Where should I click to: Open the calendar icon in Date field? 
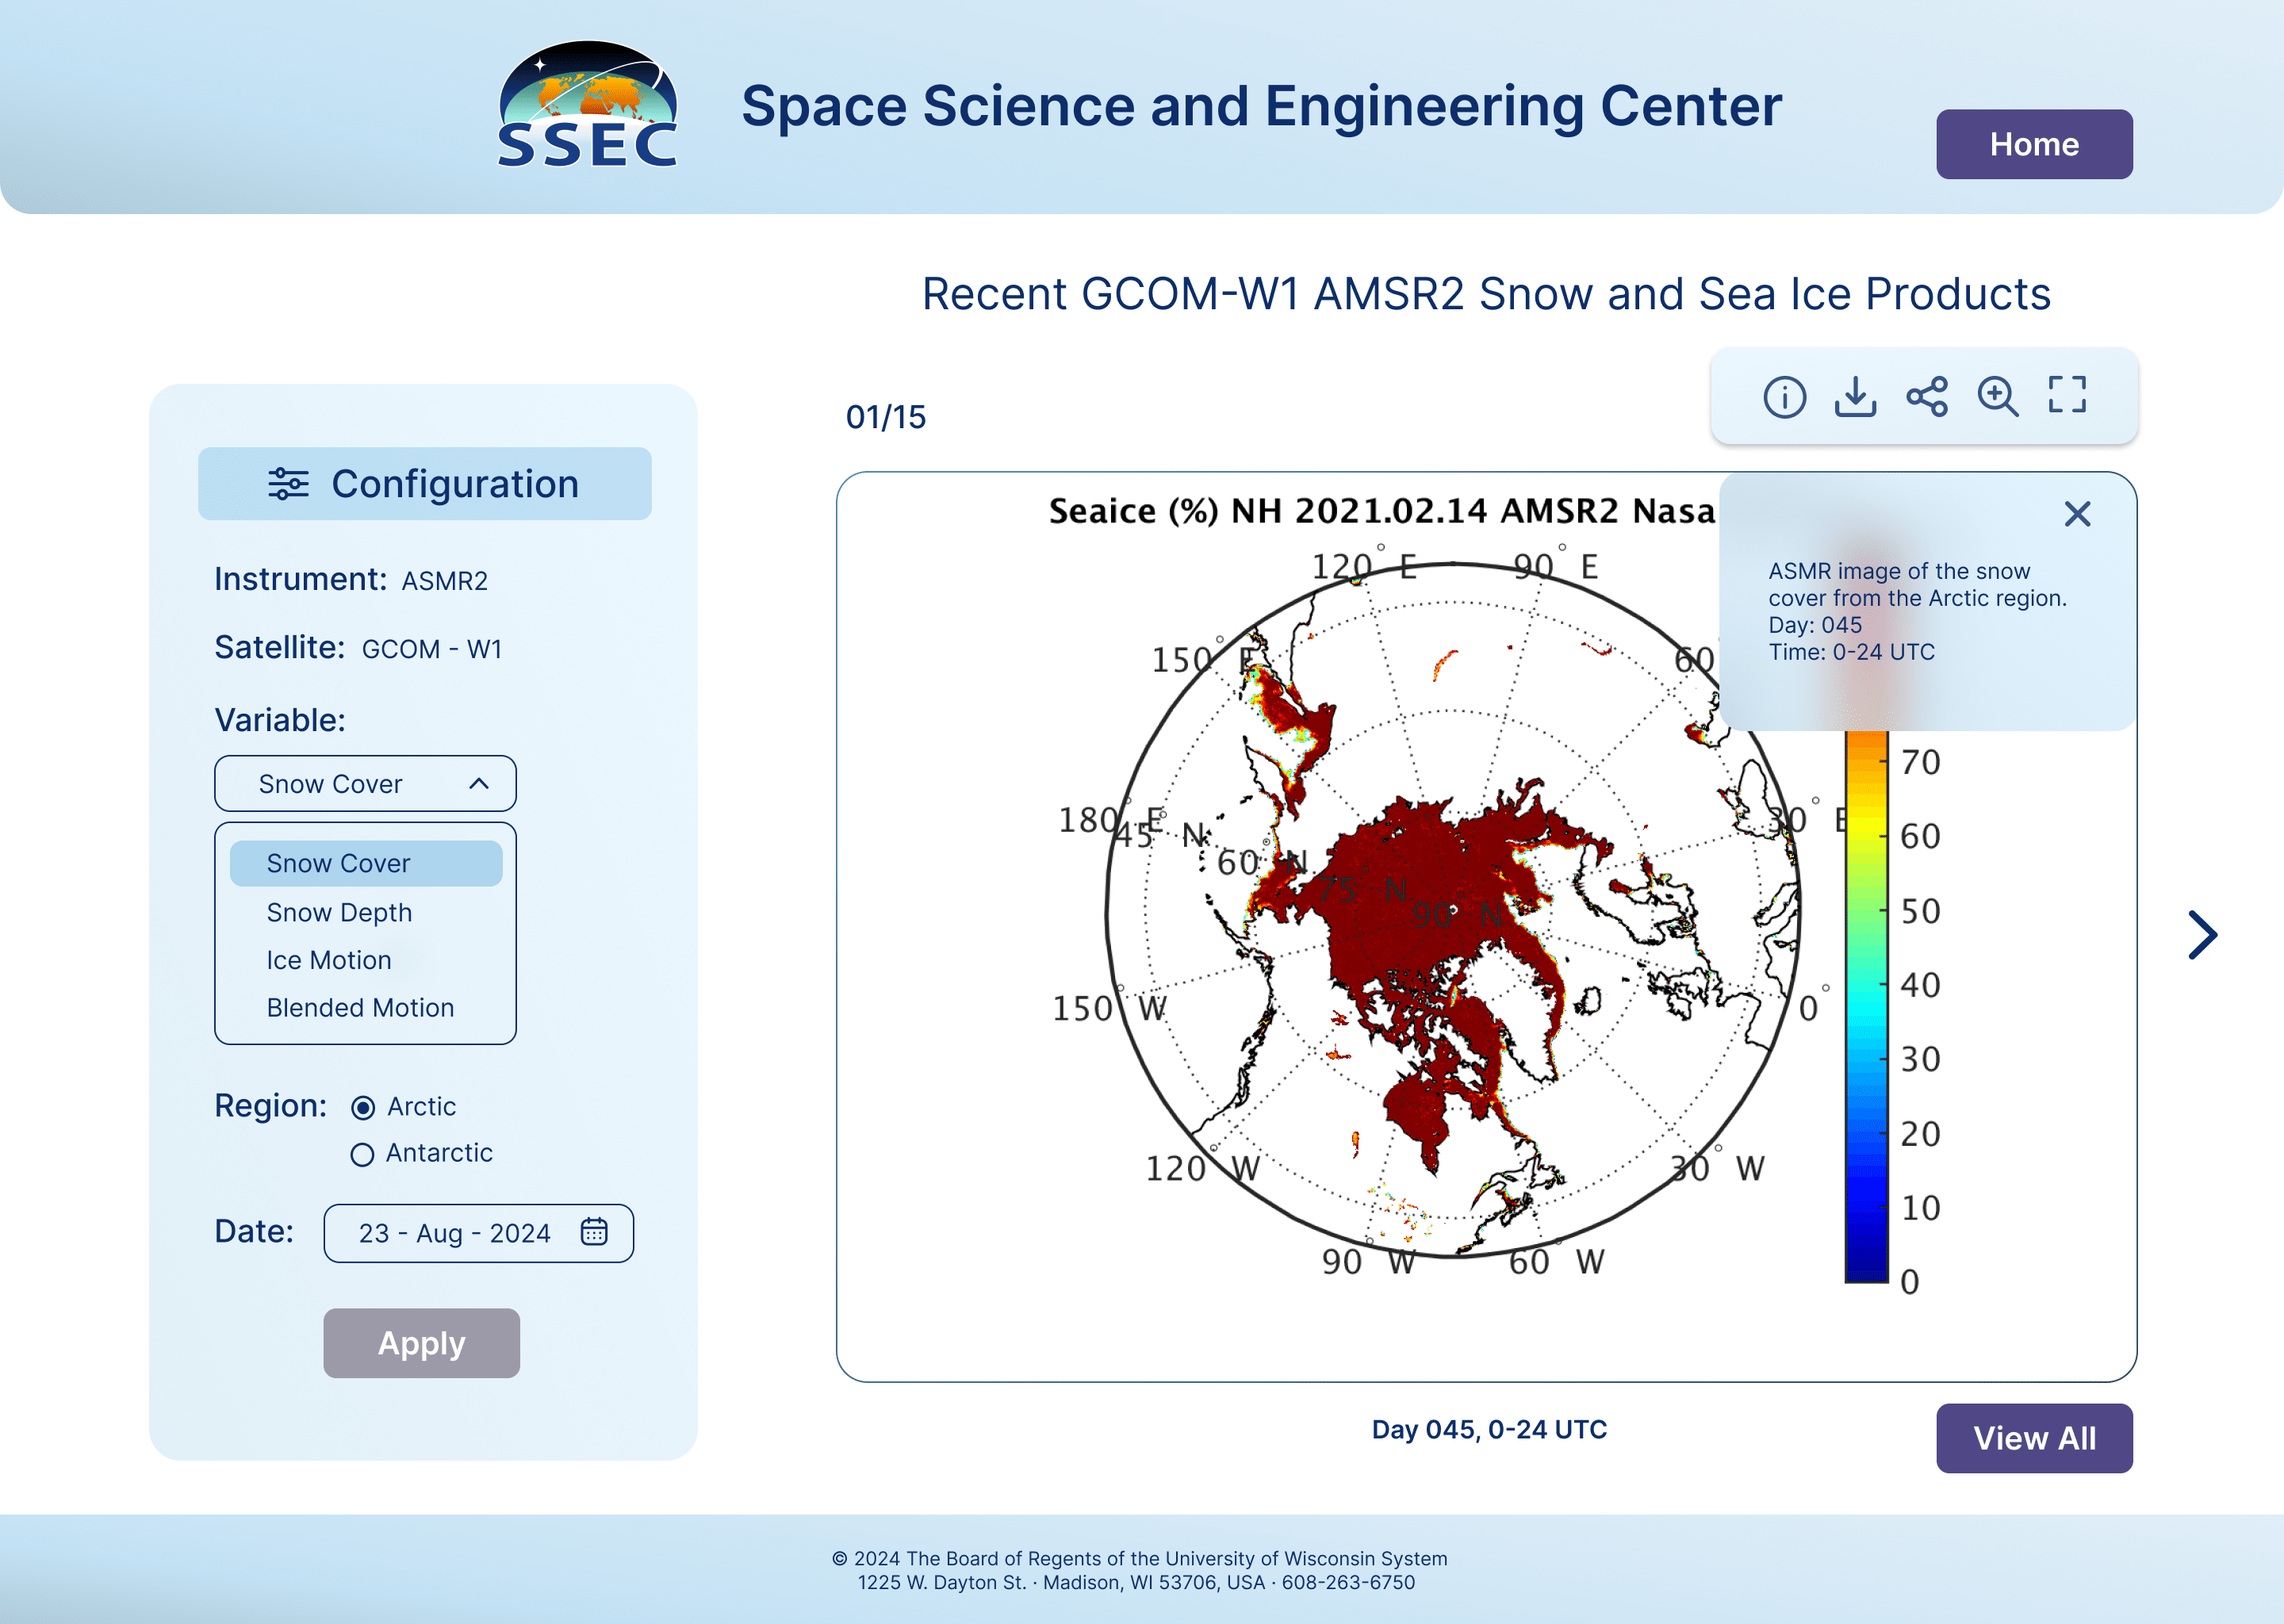tap(594, 1232)
